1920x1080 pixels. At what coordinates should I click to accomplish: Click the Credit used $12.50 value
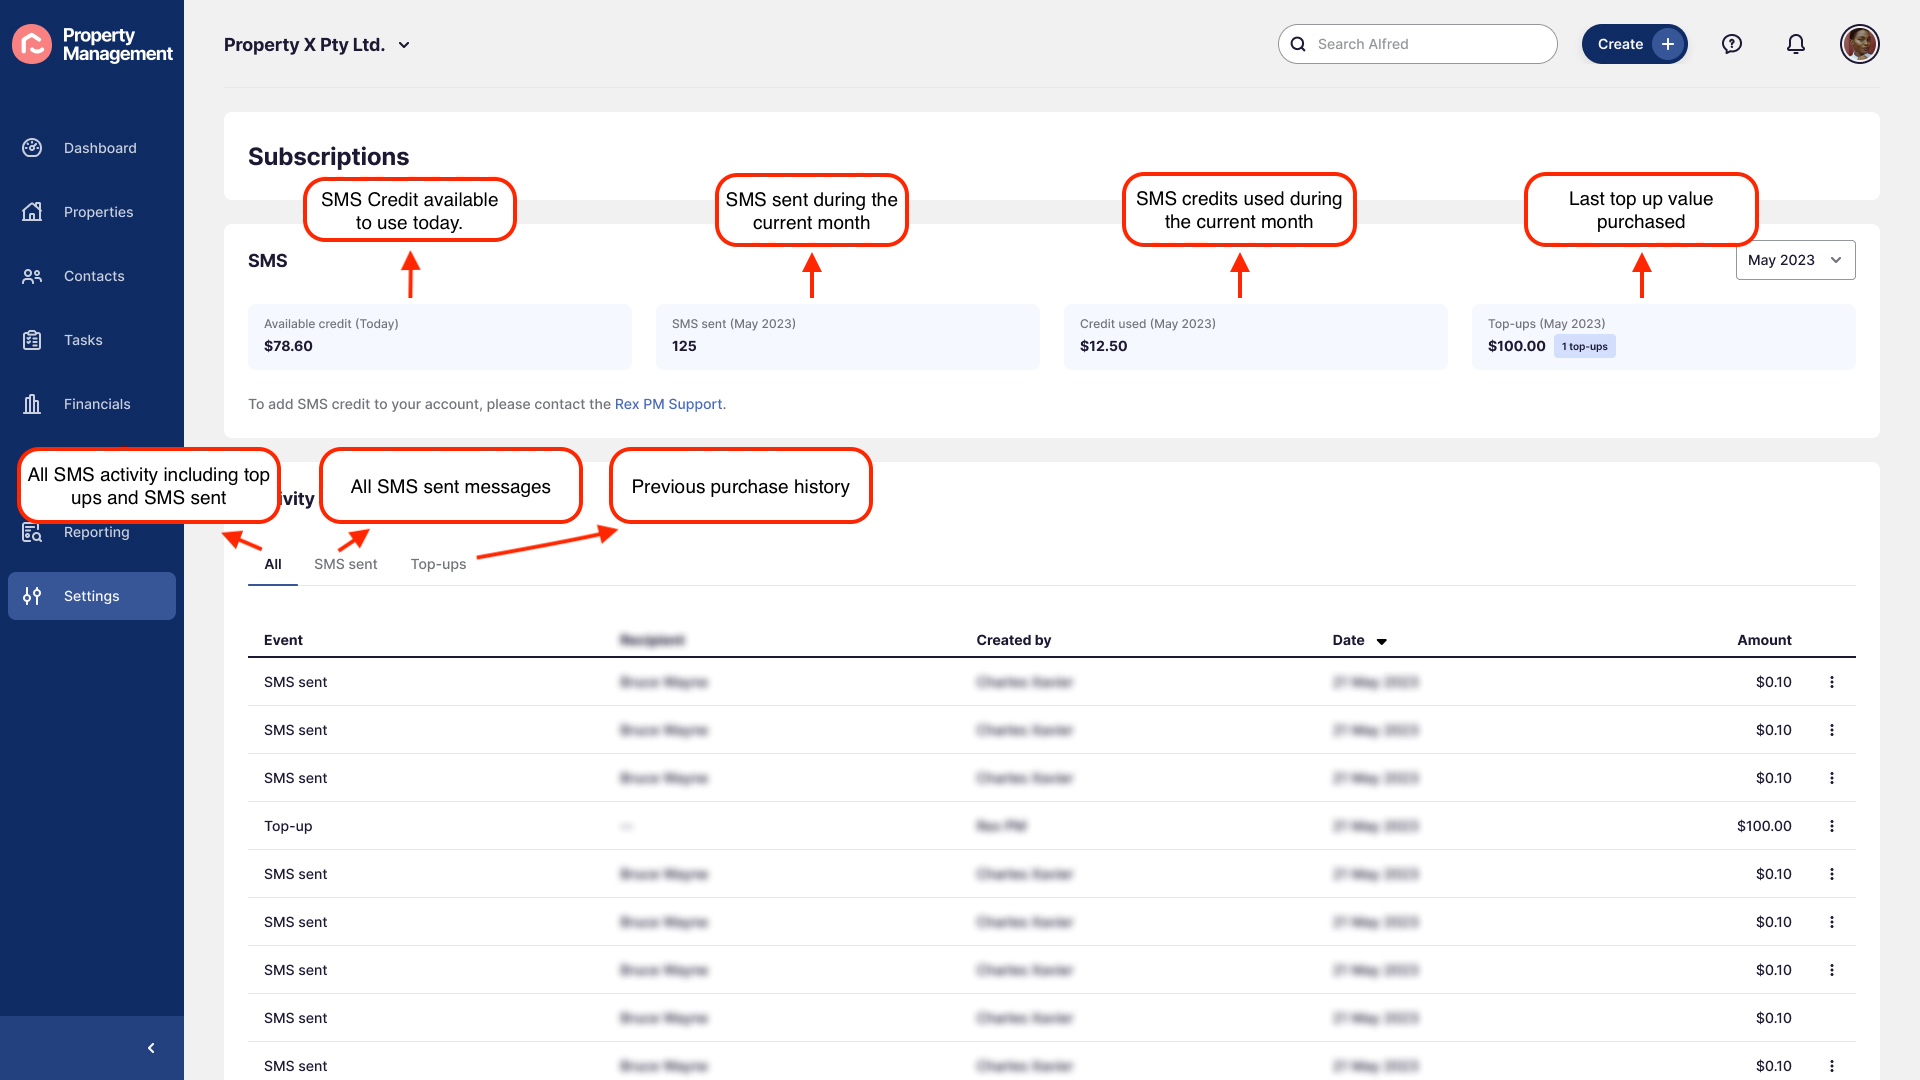click(1103, 346)
